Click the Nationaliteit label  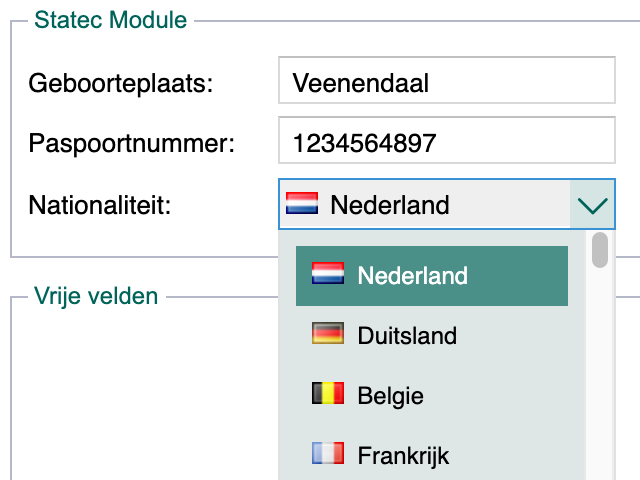click(x=100, y=205)
